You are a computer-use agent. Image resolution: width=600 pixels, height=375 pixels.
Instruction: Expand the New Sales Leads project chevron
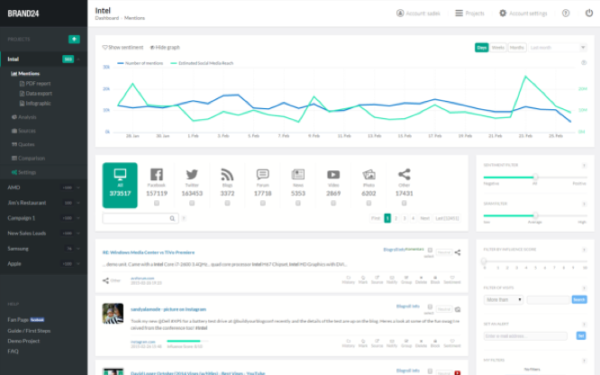click(x=78, y=233)
